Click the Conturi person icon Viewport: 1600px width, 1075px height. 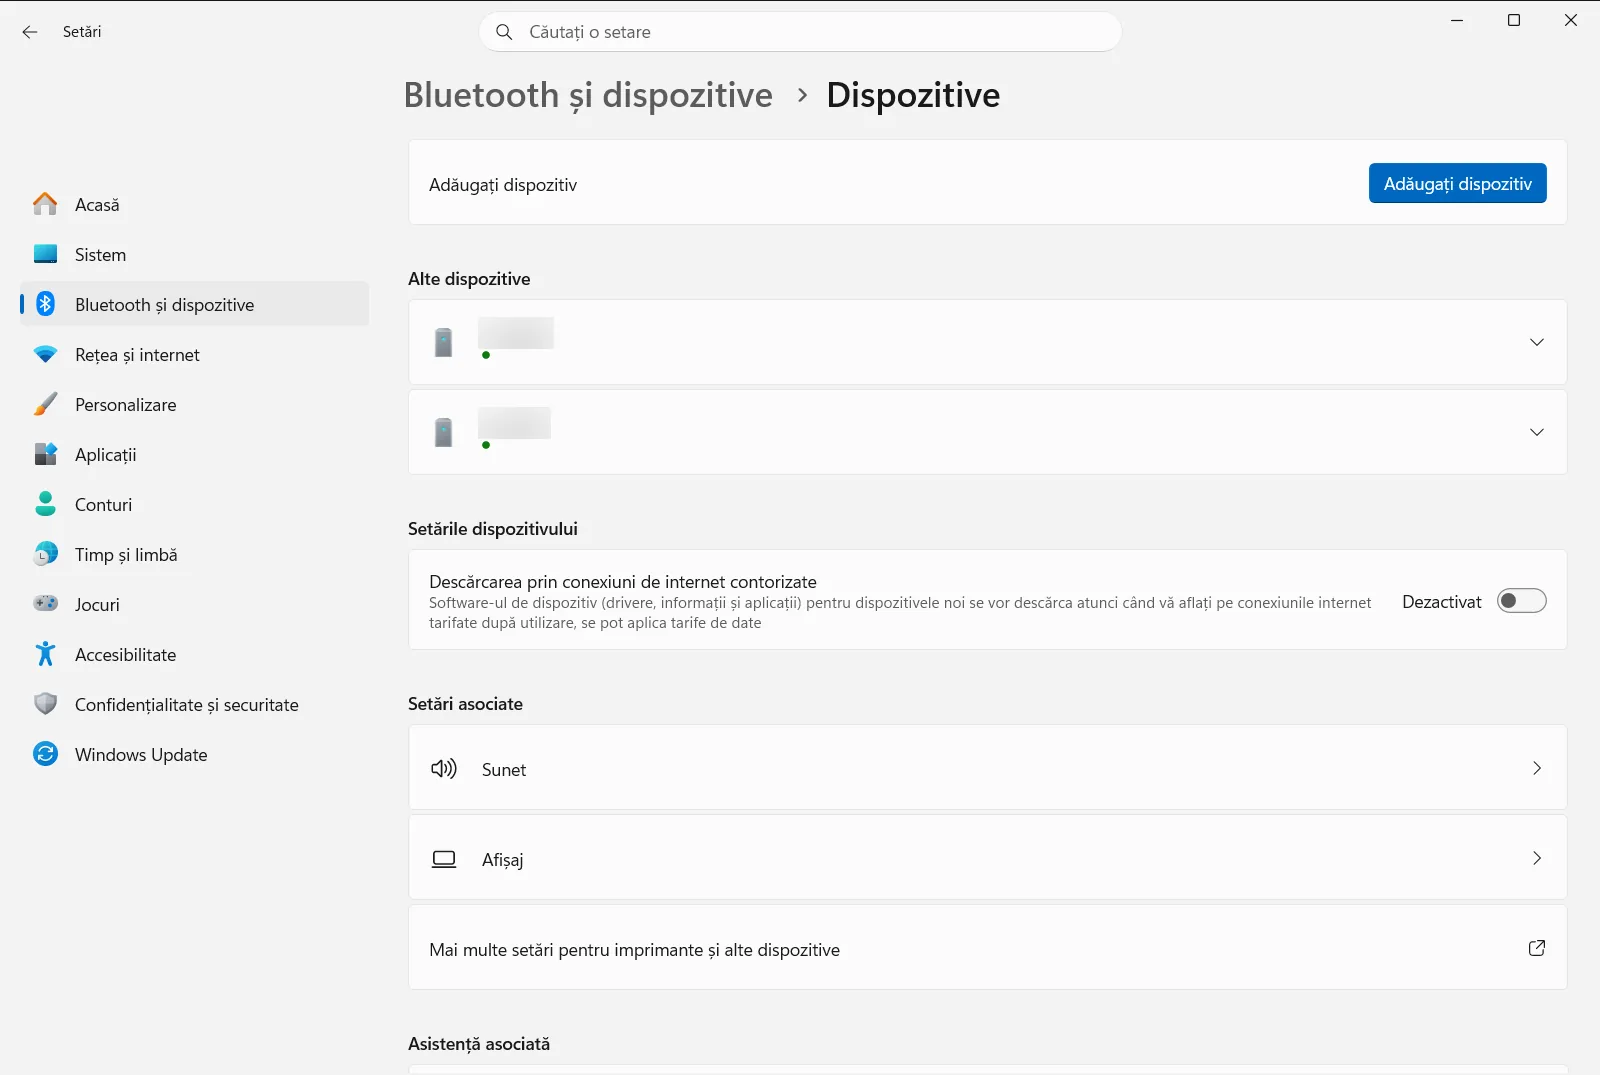point(45,504)
